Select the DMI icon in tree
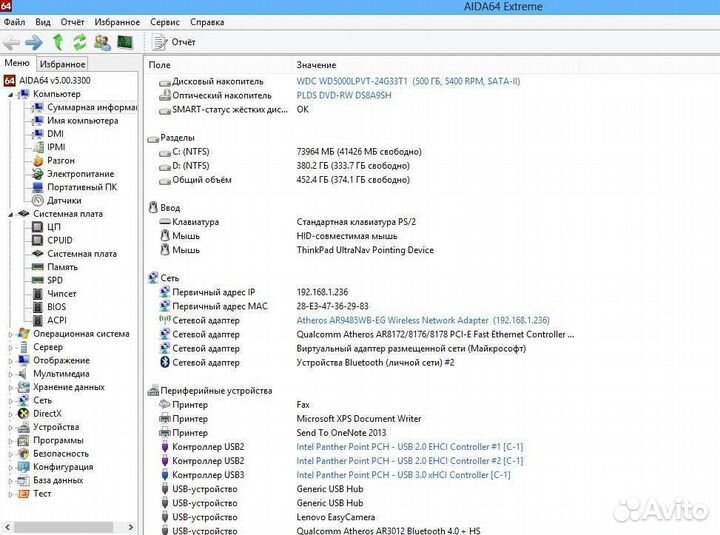The image size is (720, 535). click(x=38, y=134)
